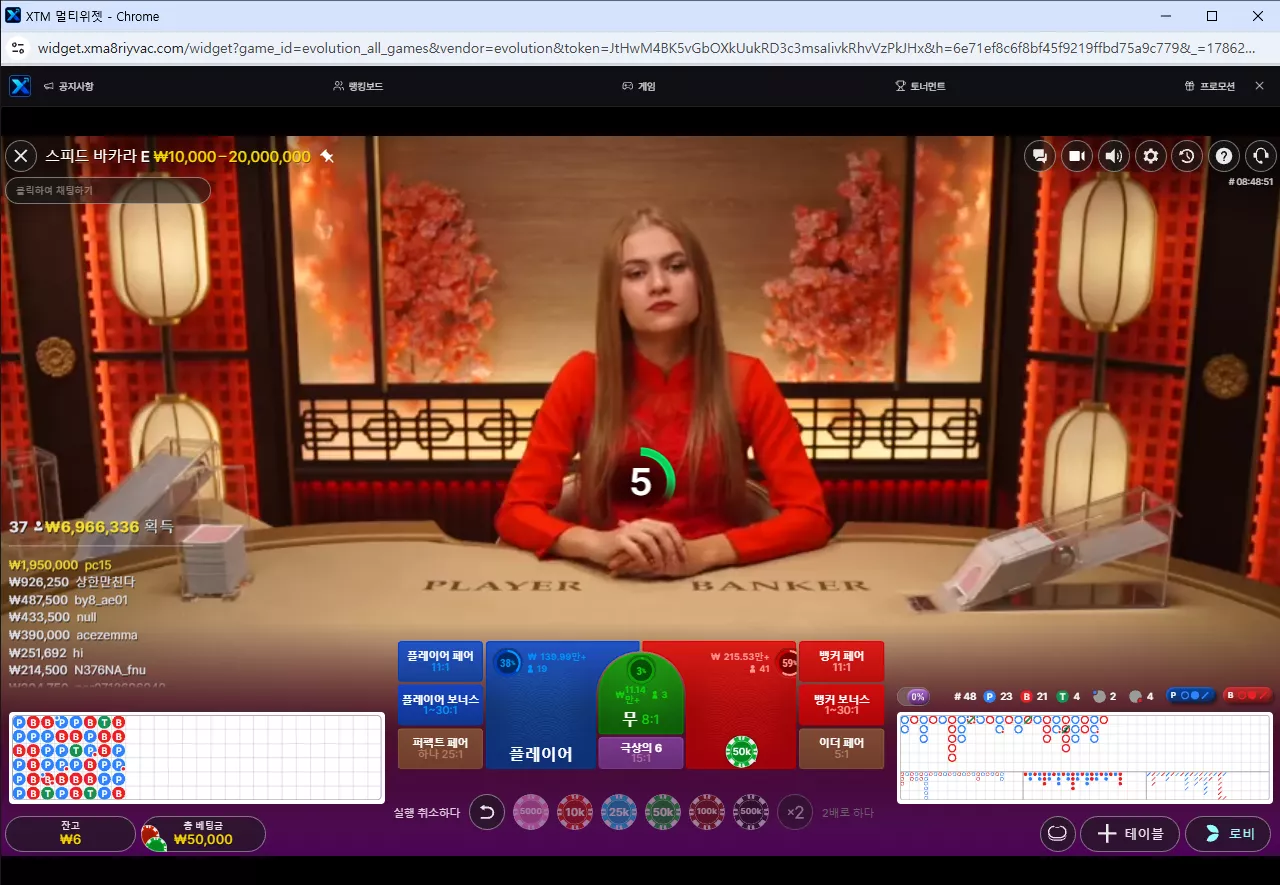Viewport: 1280px width, 885px height.
Task: Select the 10k chip
Action: [575, 812]
